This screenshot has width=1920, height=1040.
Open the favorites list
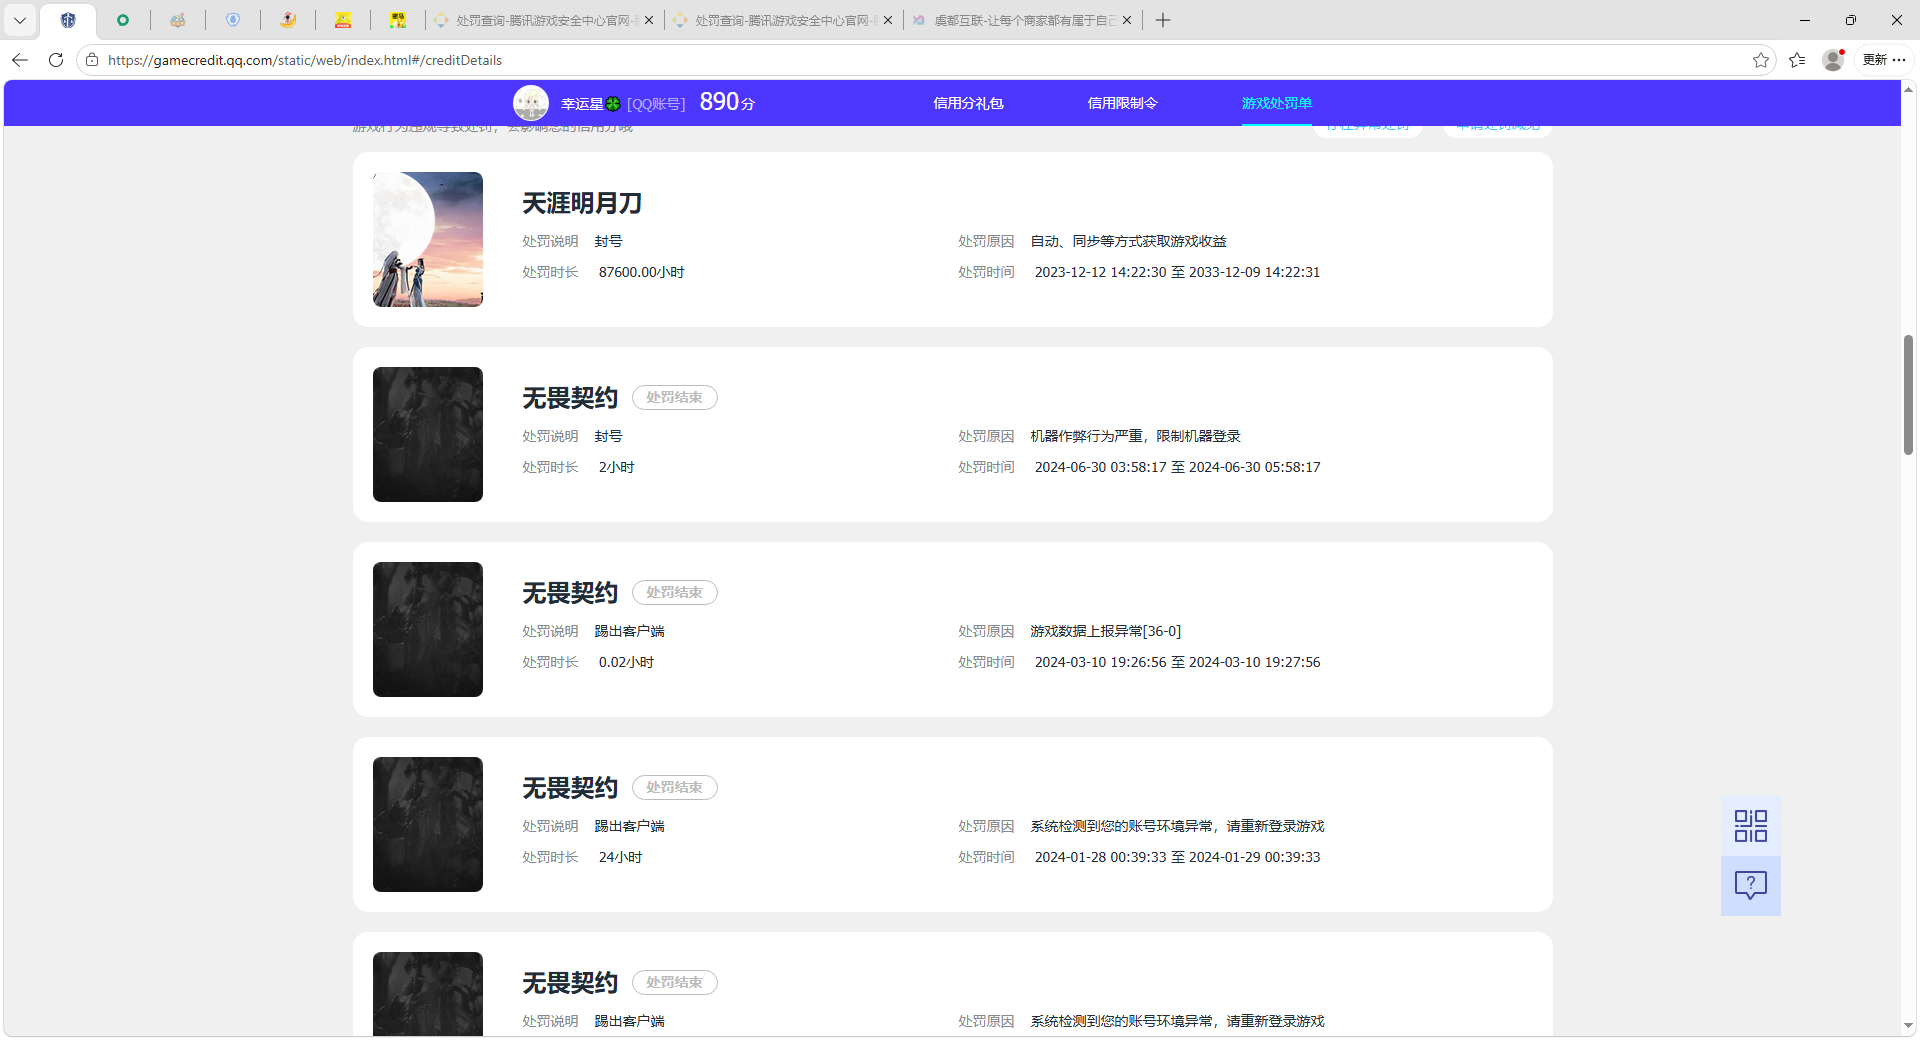1797,60
